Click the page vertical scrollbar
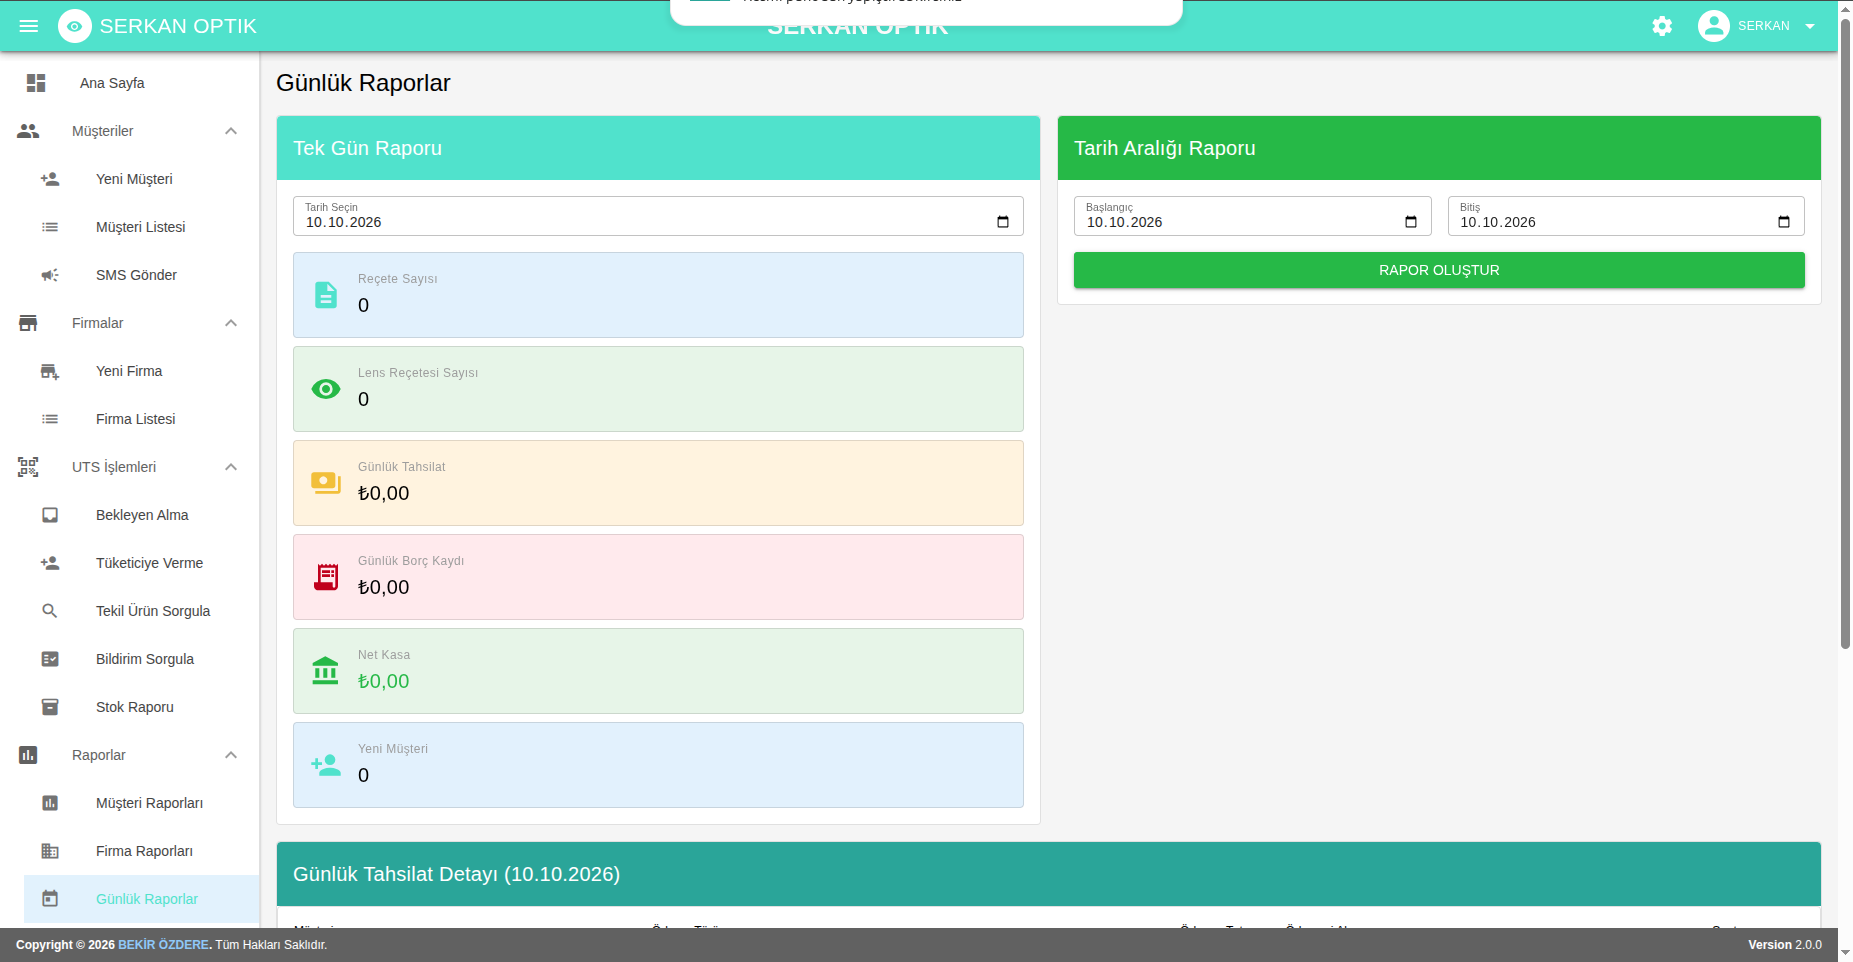 (1845, 333)
